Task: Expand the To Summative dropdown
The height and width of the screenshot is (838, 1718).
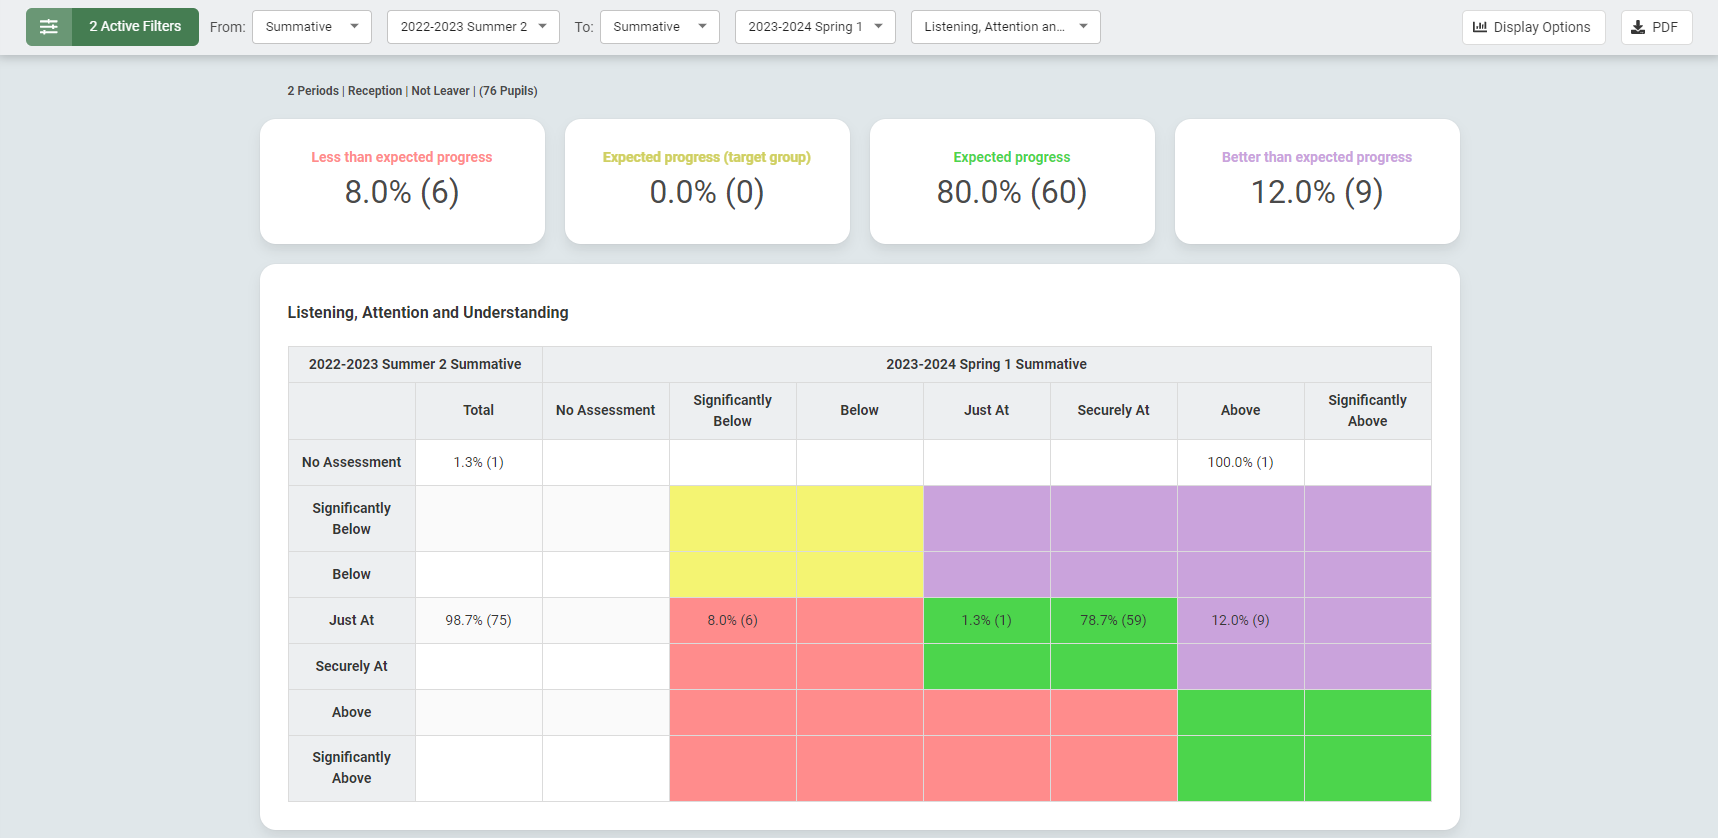Action: coord(659,27)
